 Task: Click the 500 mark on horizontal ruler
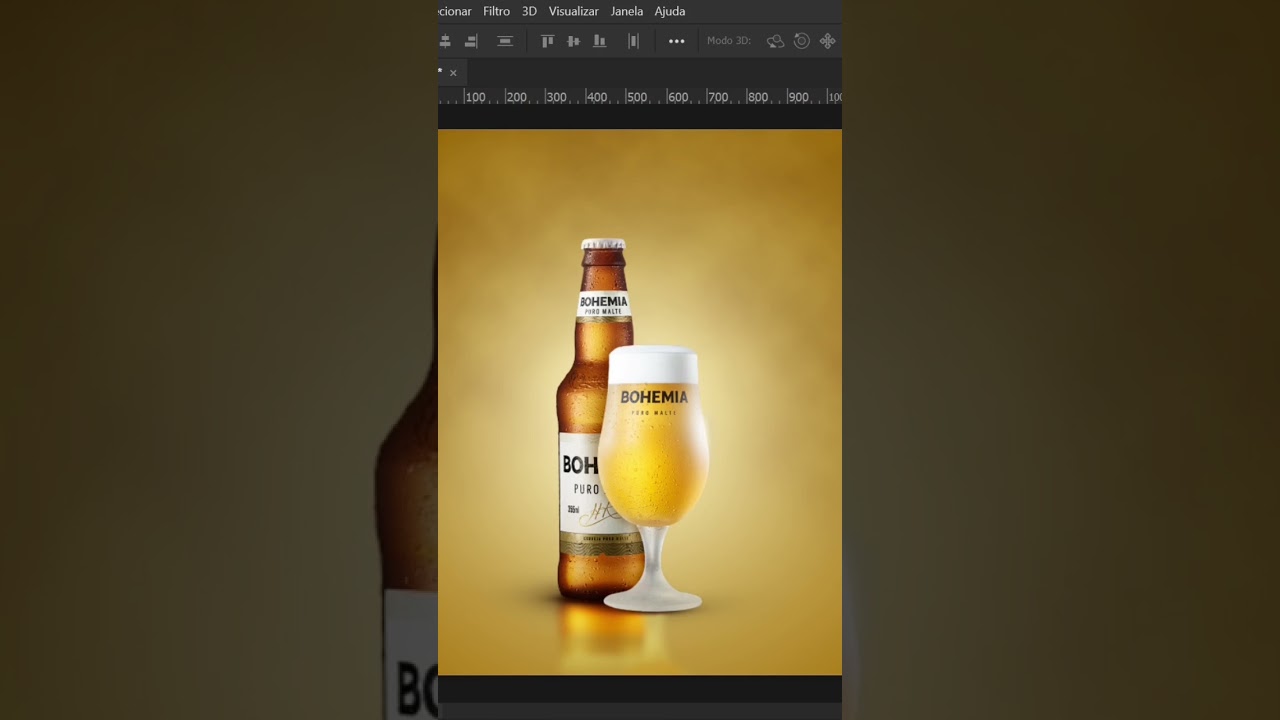[636, 97]
